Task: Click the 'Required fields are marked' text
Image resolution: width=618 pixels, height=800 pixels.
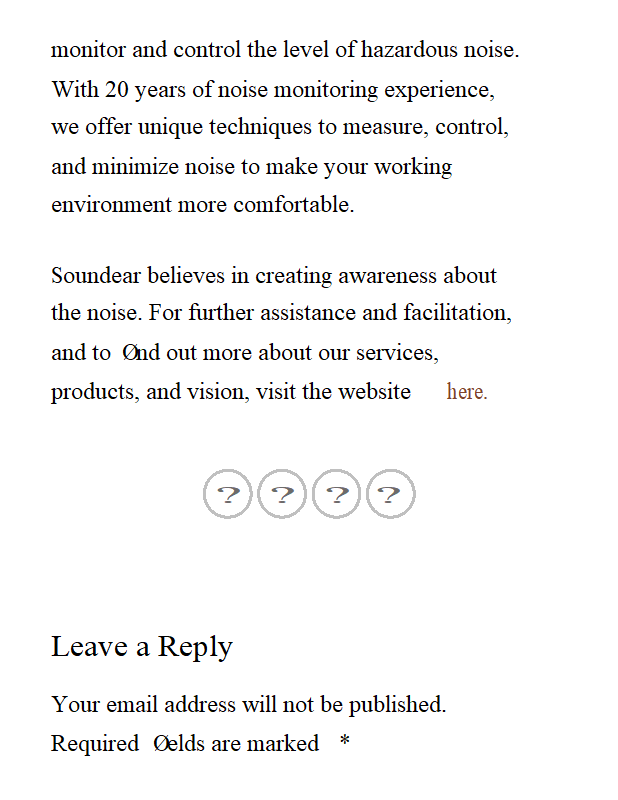Action: click(185, 744)
